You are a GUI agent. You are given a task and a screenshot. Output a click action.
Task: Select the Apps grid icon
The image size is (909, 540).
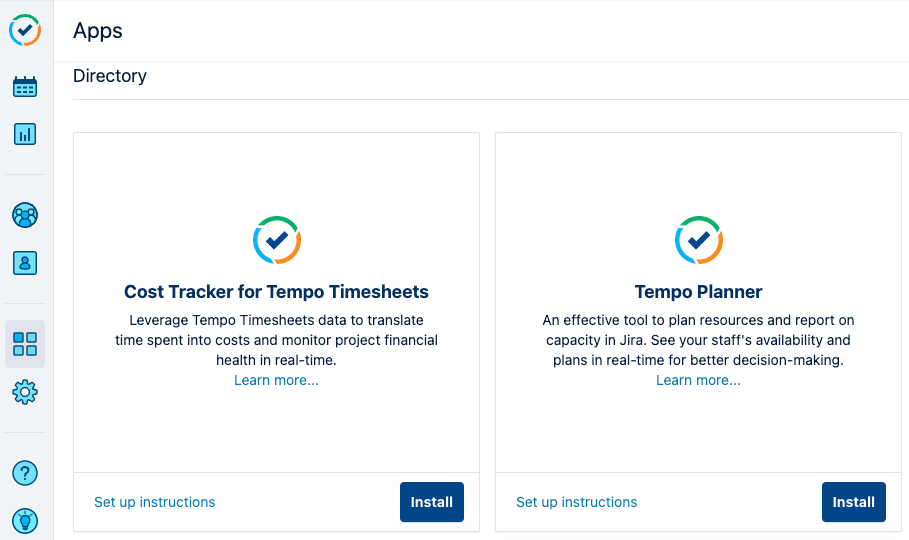pyautogui.click(x=25, y=344)
